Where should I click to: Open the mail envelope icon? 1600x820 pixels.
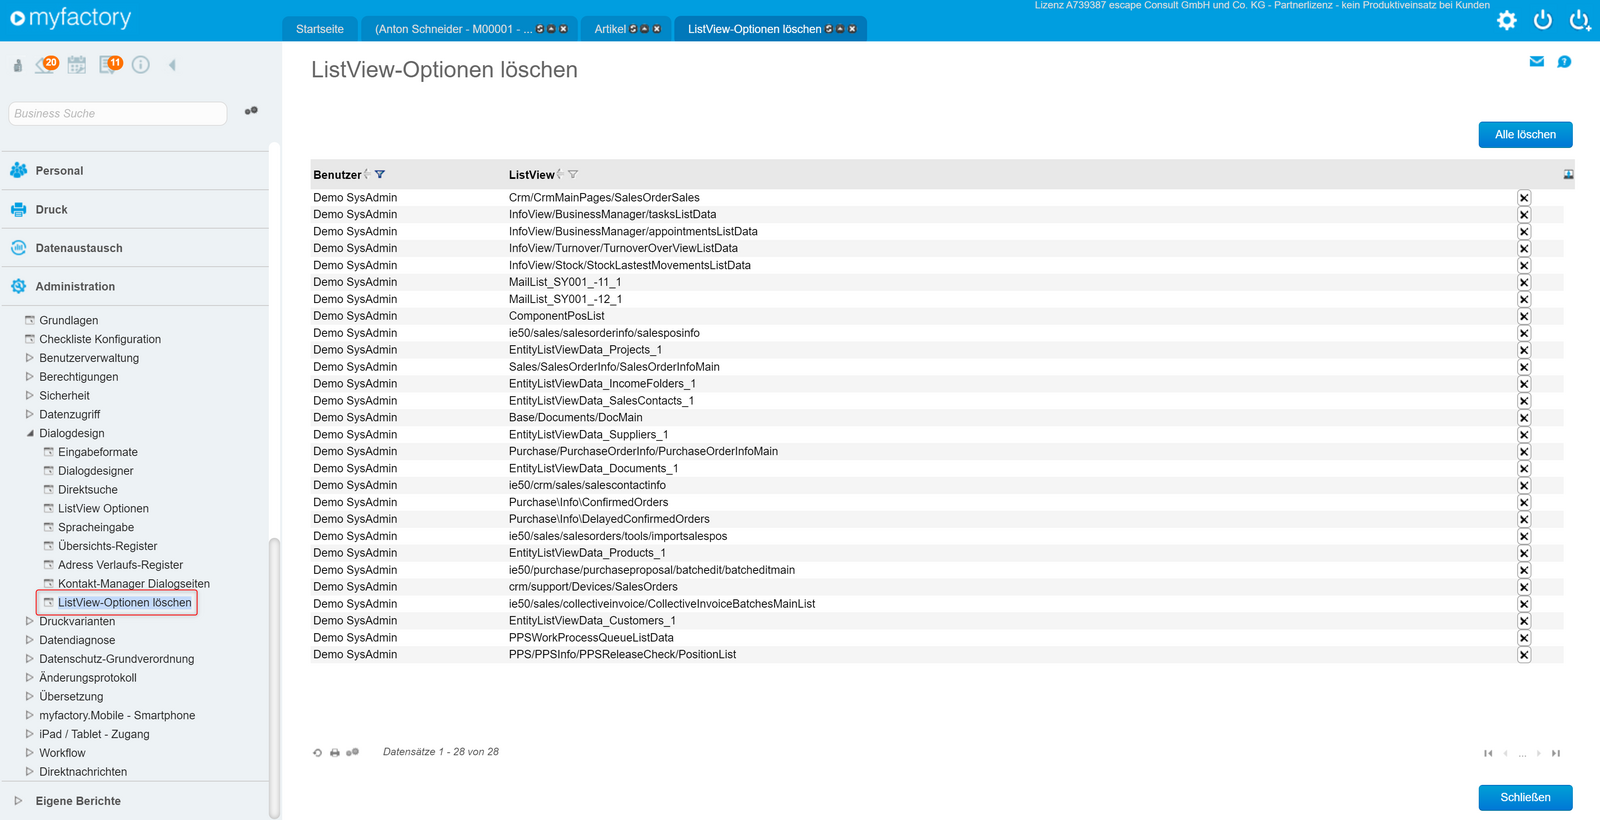click(x=1537, y=62)
